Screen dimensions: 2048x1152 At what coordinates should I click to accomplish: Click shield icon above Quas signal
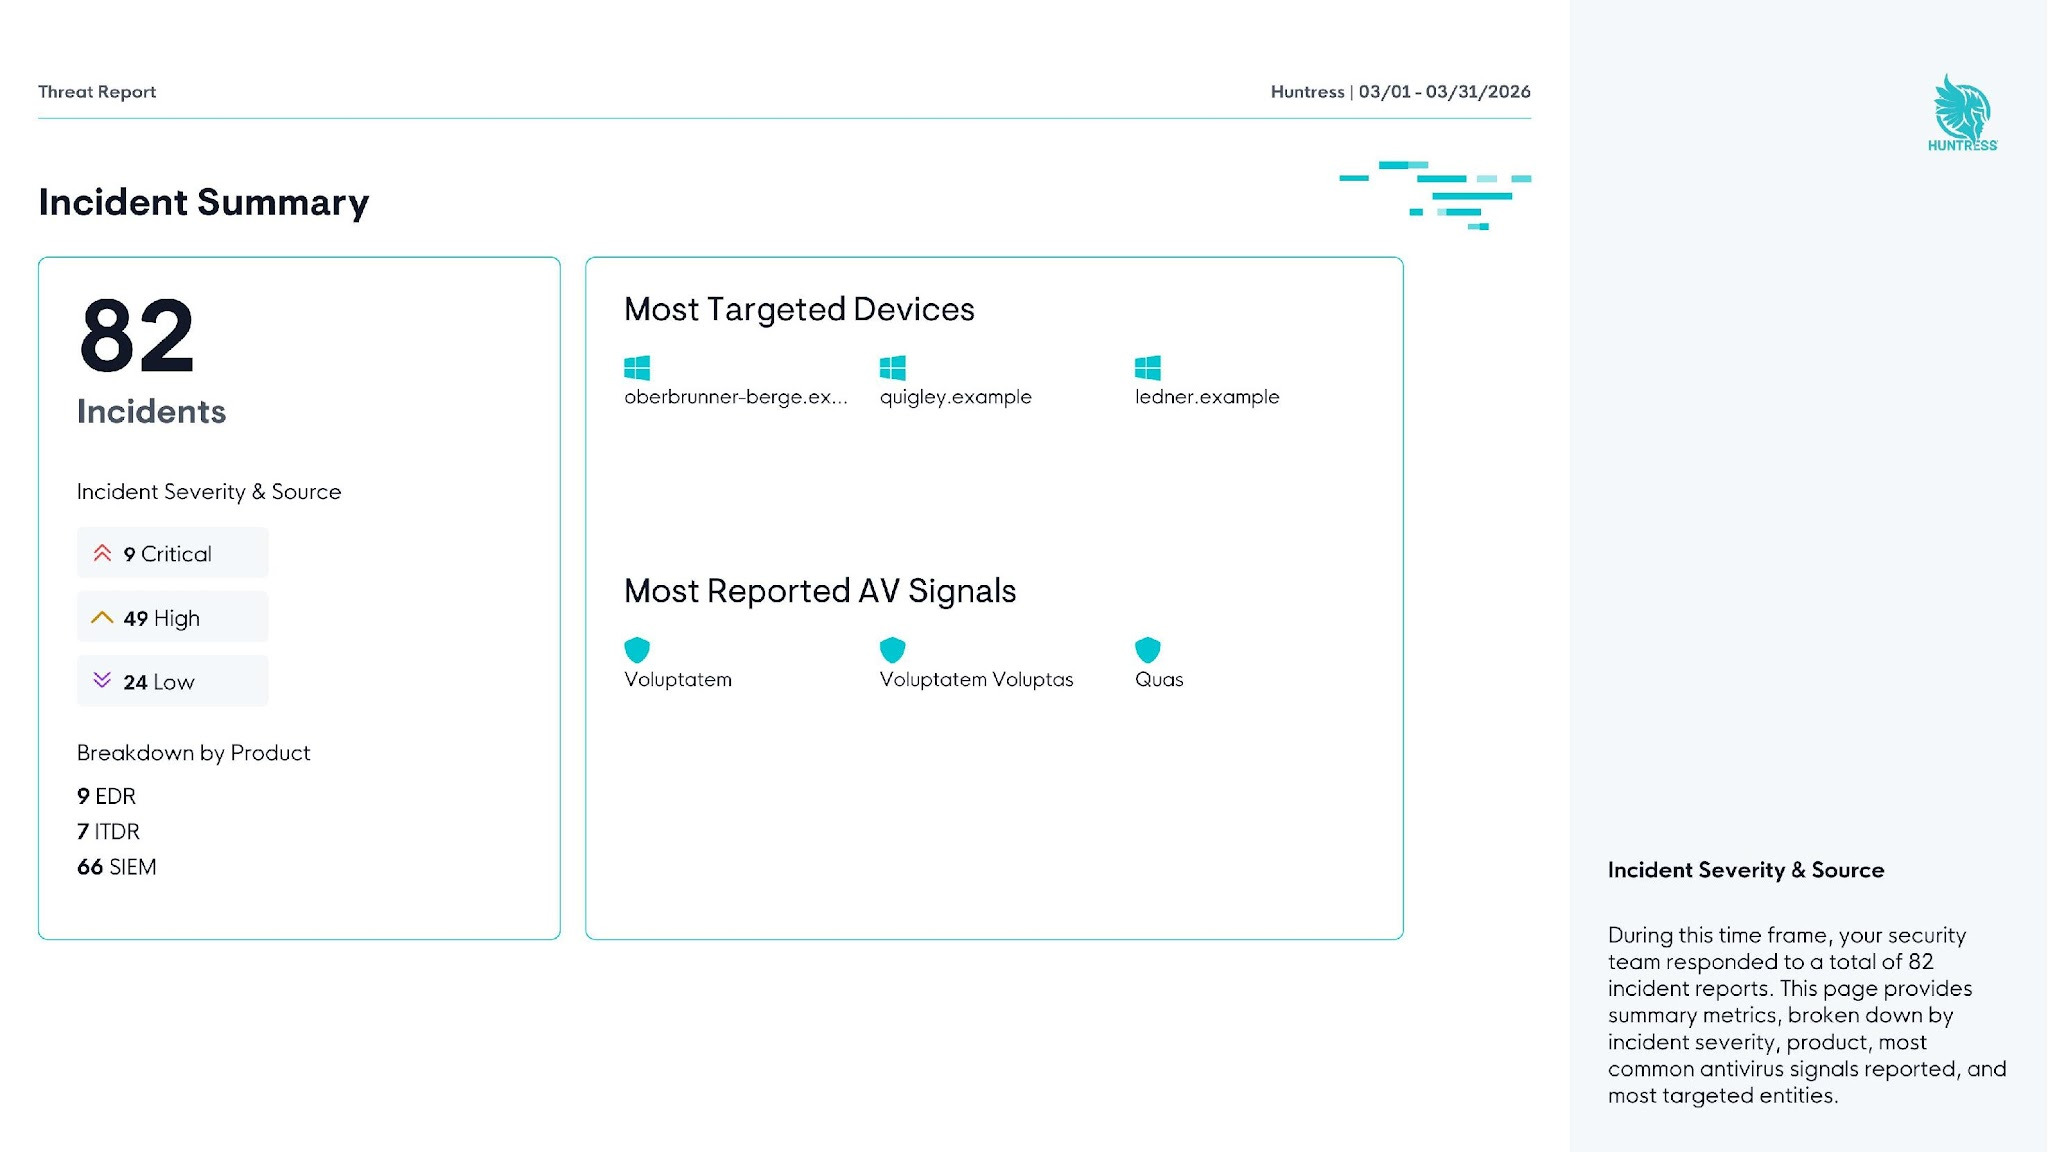(1148, 650)
